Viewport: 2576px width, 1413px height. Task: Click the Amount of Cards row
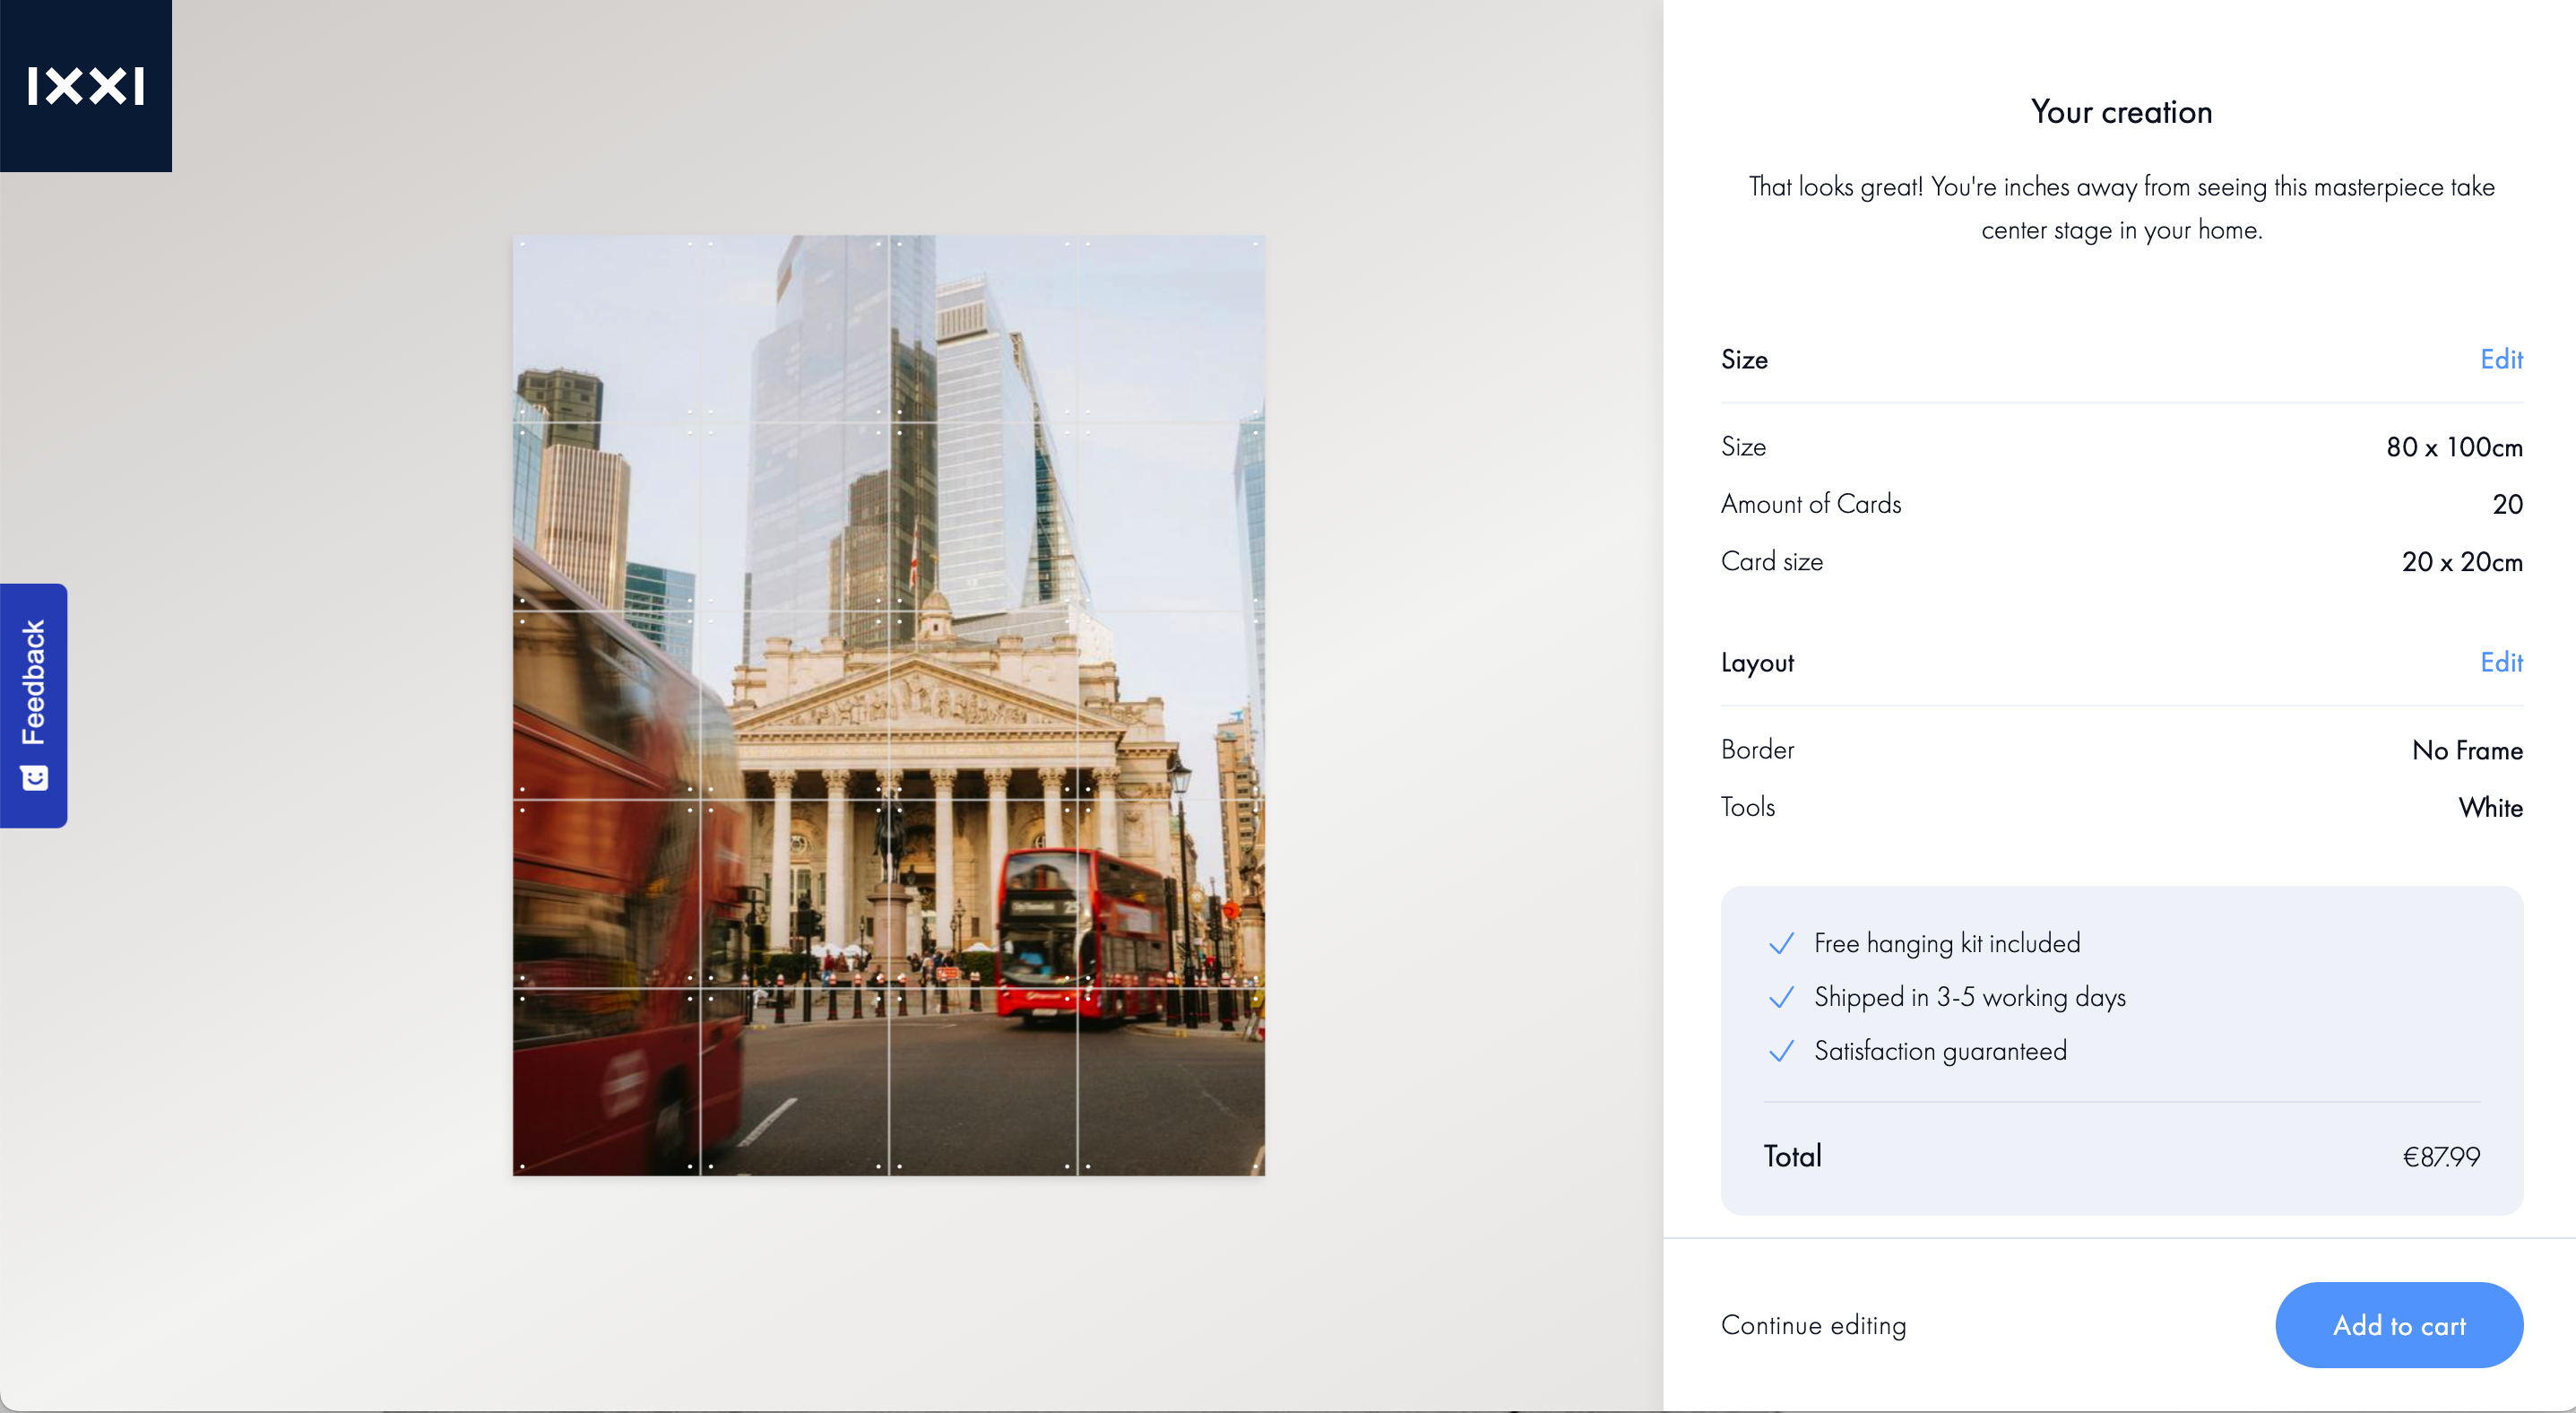click(2121, 504)
